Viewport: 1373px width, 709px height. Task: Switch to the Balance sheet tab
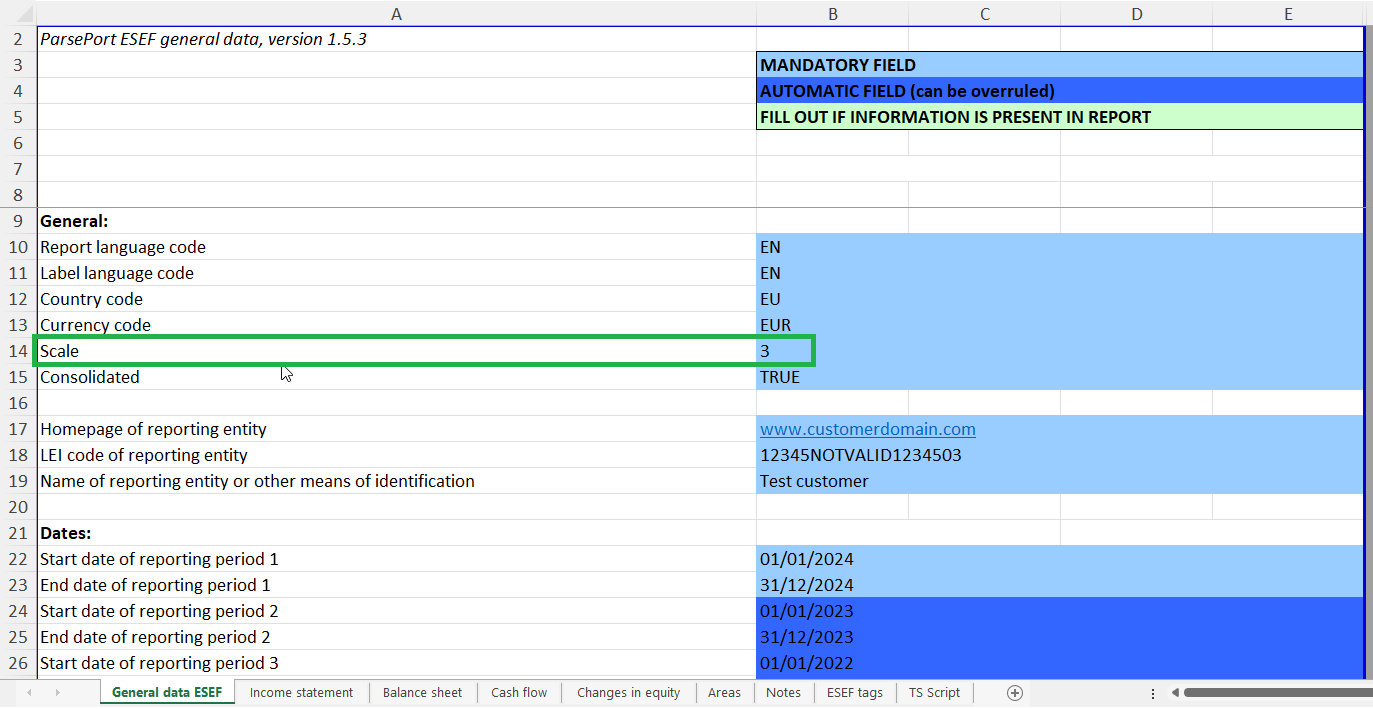click(x=422, y=692)
